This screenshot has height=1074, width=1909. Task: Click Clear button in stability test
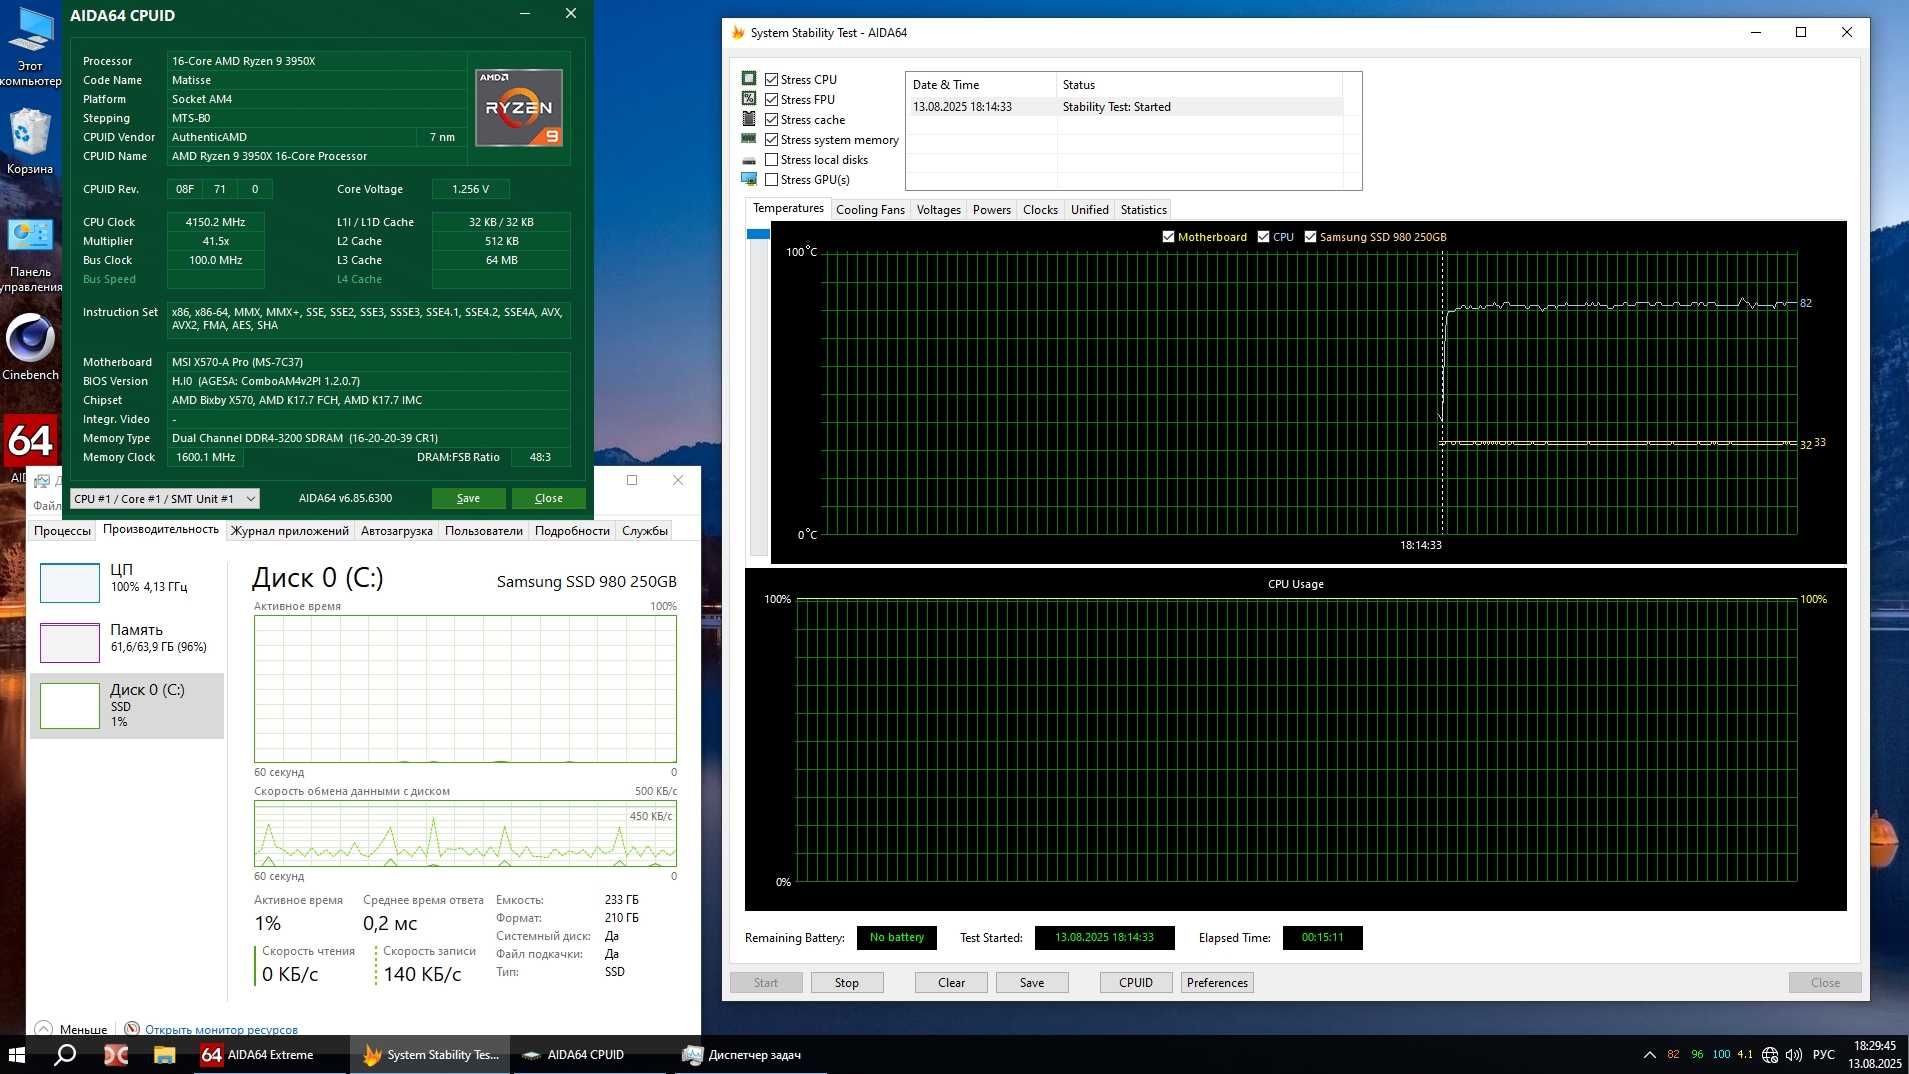951,983
